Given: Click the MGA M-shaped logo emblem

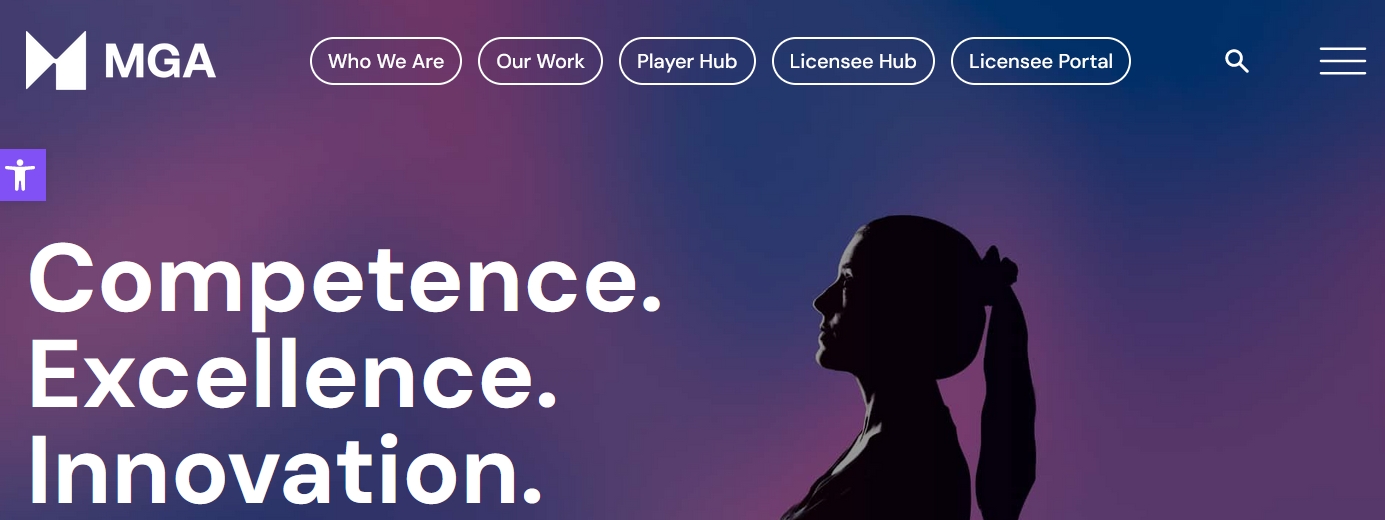Looking at the screenshot, I should pos(56,60).
